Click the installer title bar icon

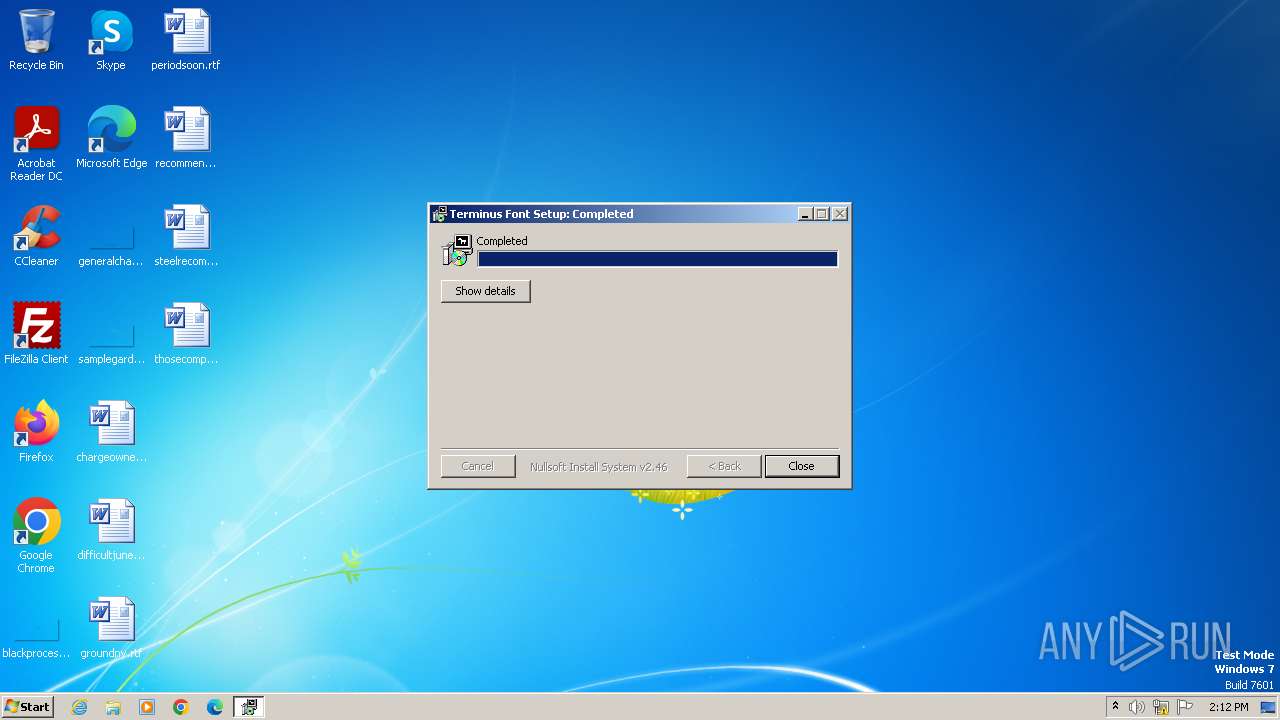click(x=439, y=214)
